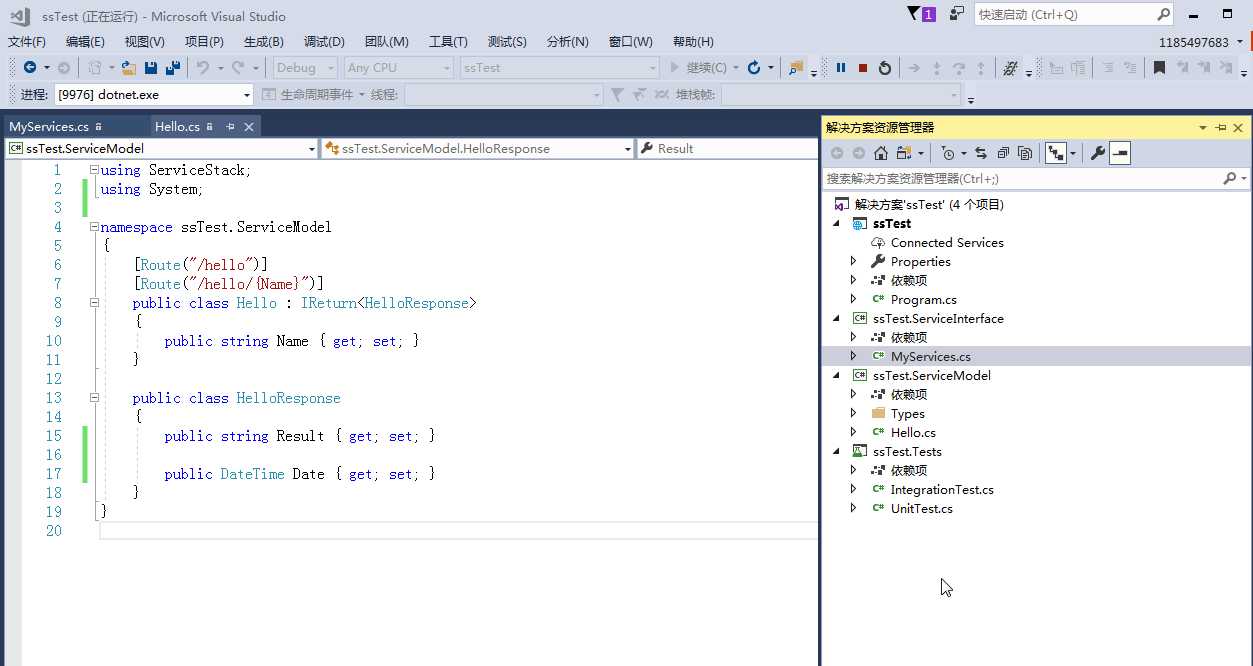Screen dimensions: 1253x666
Task: Restart the debugging session
Action: pyautogui.click(x=884, y=68)
